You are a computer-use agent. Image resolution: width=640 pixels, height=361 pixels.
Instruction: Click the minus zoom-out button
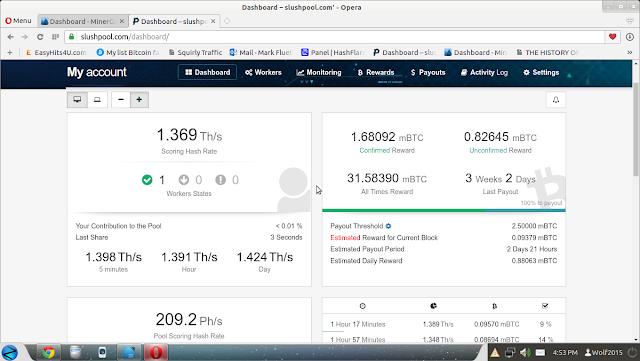(x=121, y=100)
